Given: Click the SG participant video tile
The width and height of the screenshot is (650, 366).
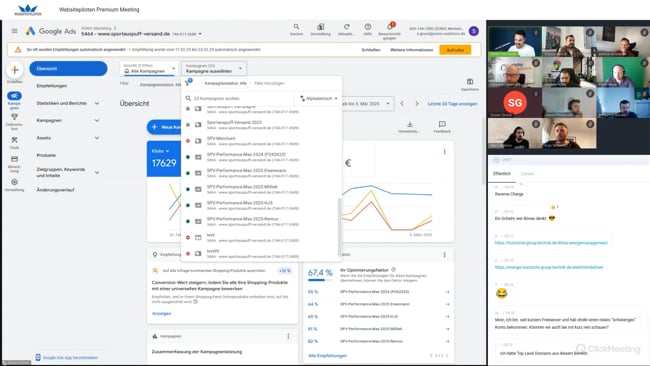Looking at the screenshot, I should (x=514, y=102).
